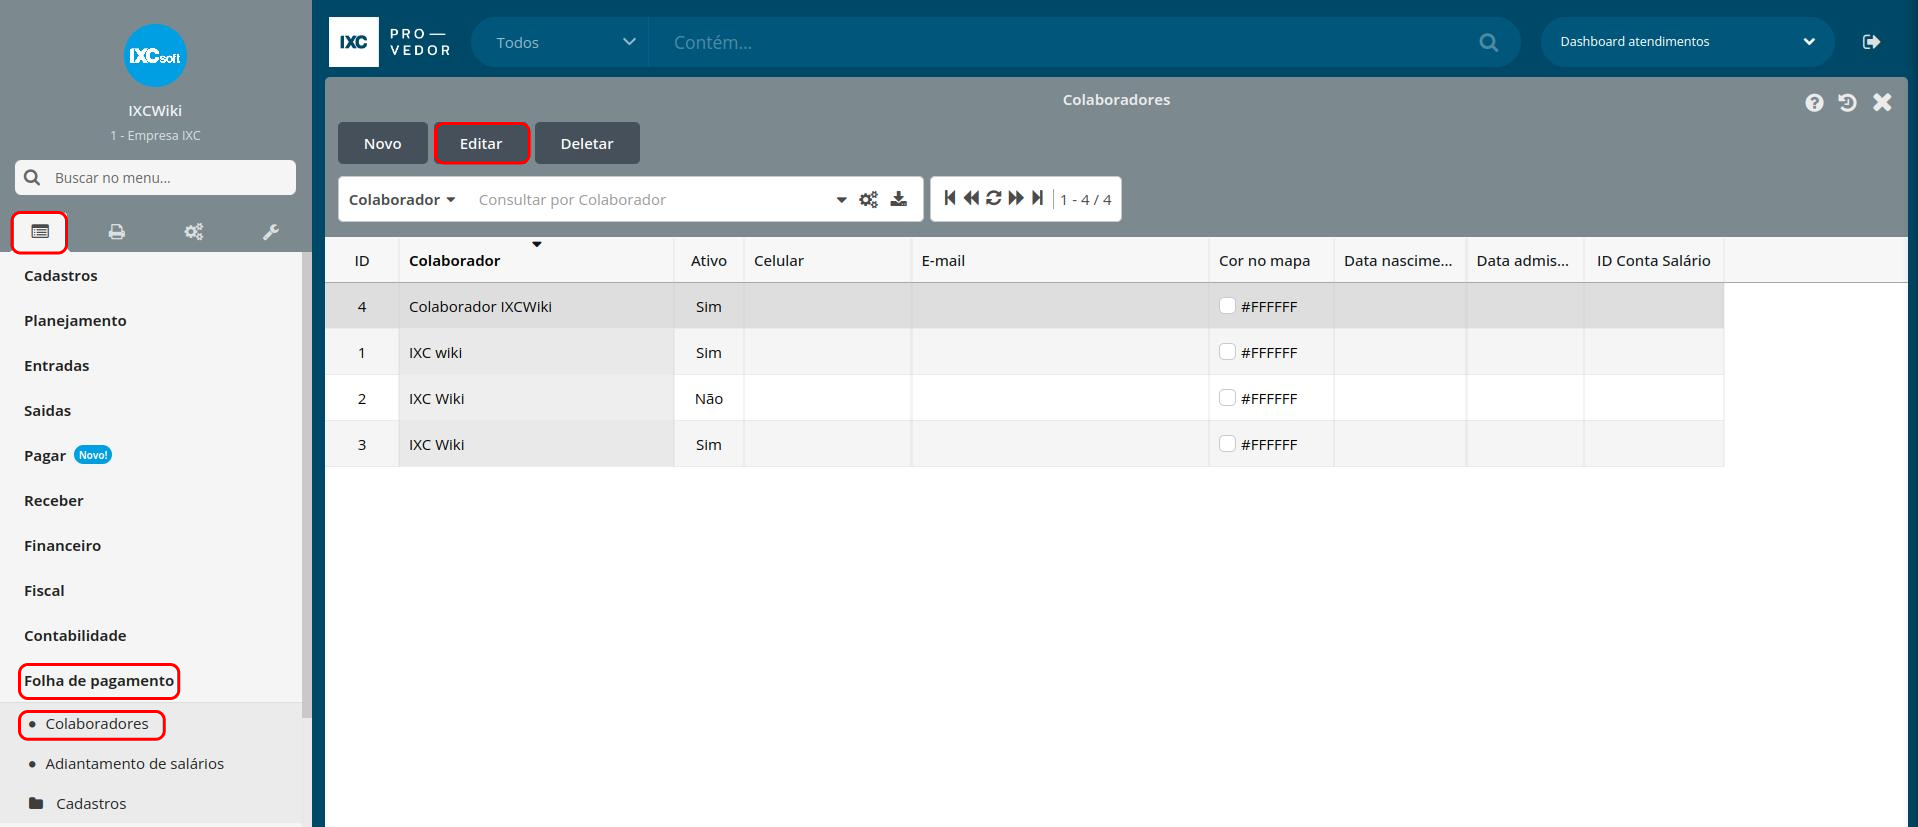The height and width of the screenshot is (827, 1918).
Task: Click the Cadastros folder icon
Action: pos(37,803)
